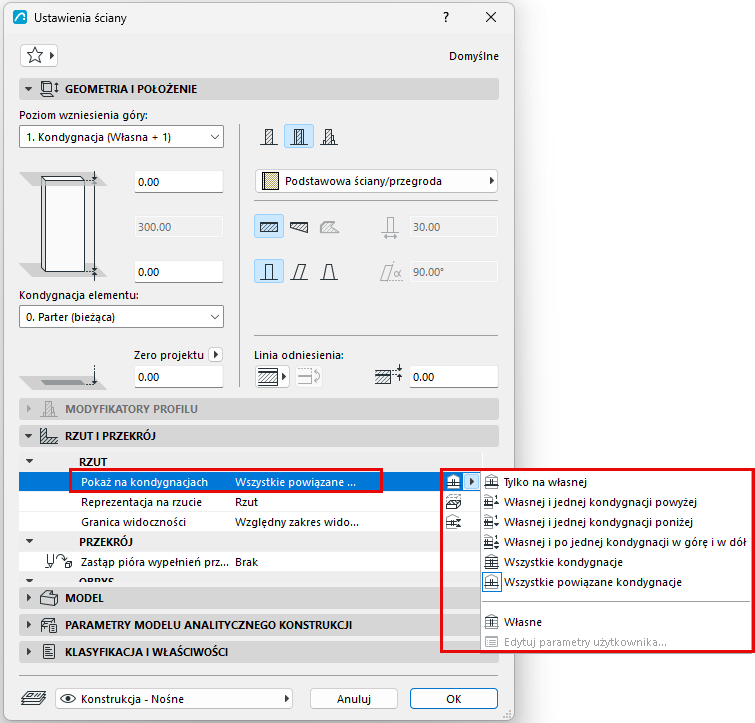Click the top offset 0.00 field
The height and width of the screenshot is (723, 755).
tap(179, 181)
